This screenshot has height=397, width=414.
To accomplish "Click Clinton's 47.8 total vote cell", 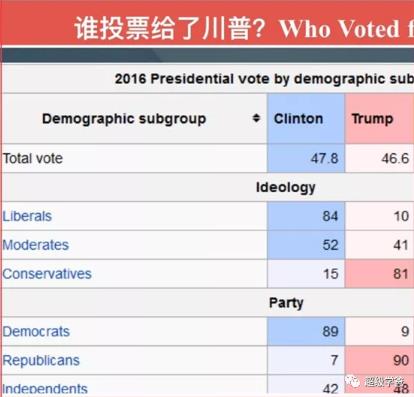I will pos(306,158).
